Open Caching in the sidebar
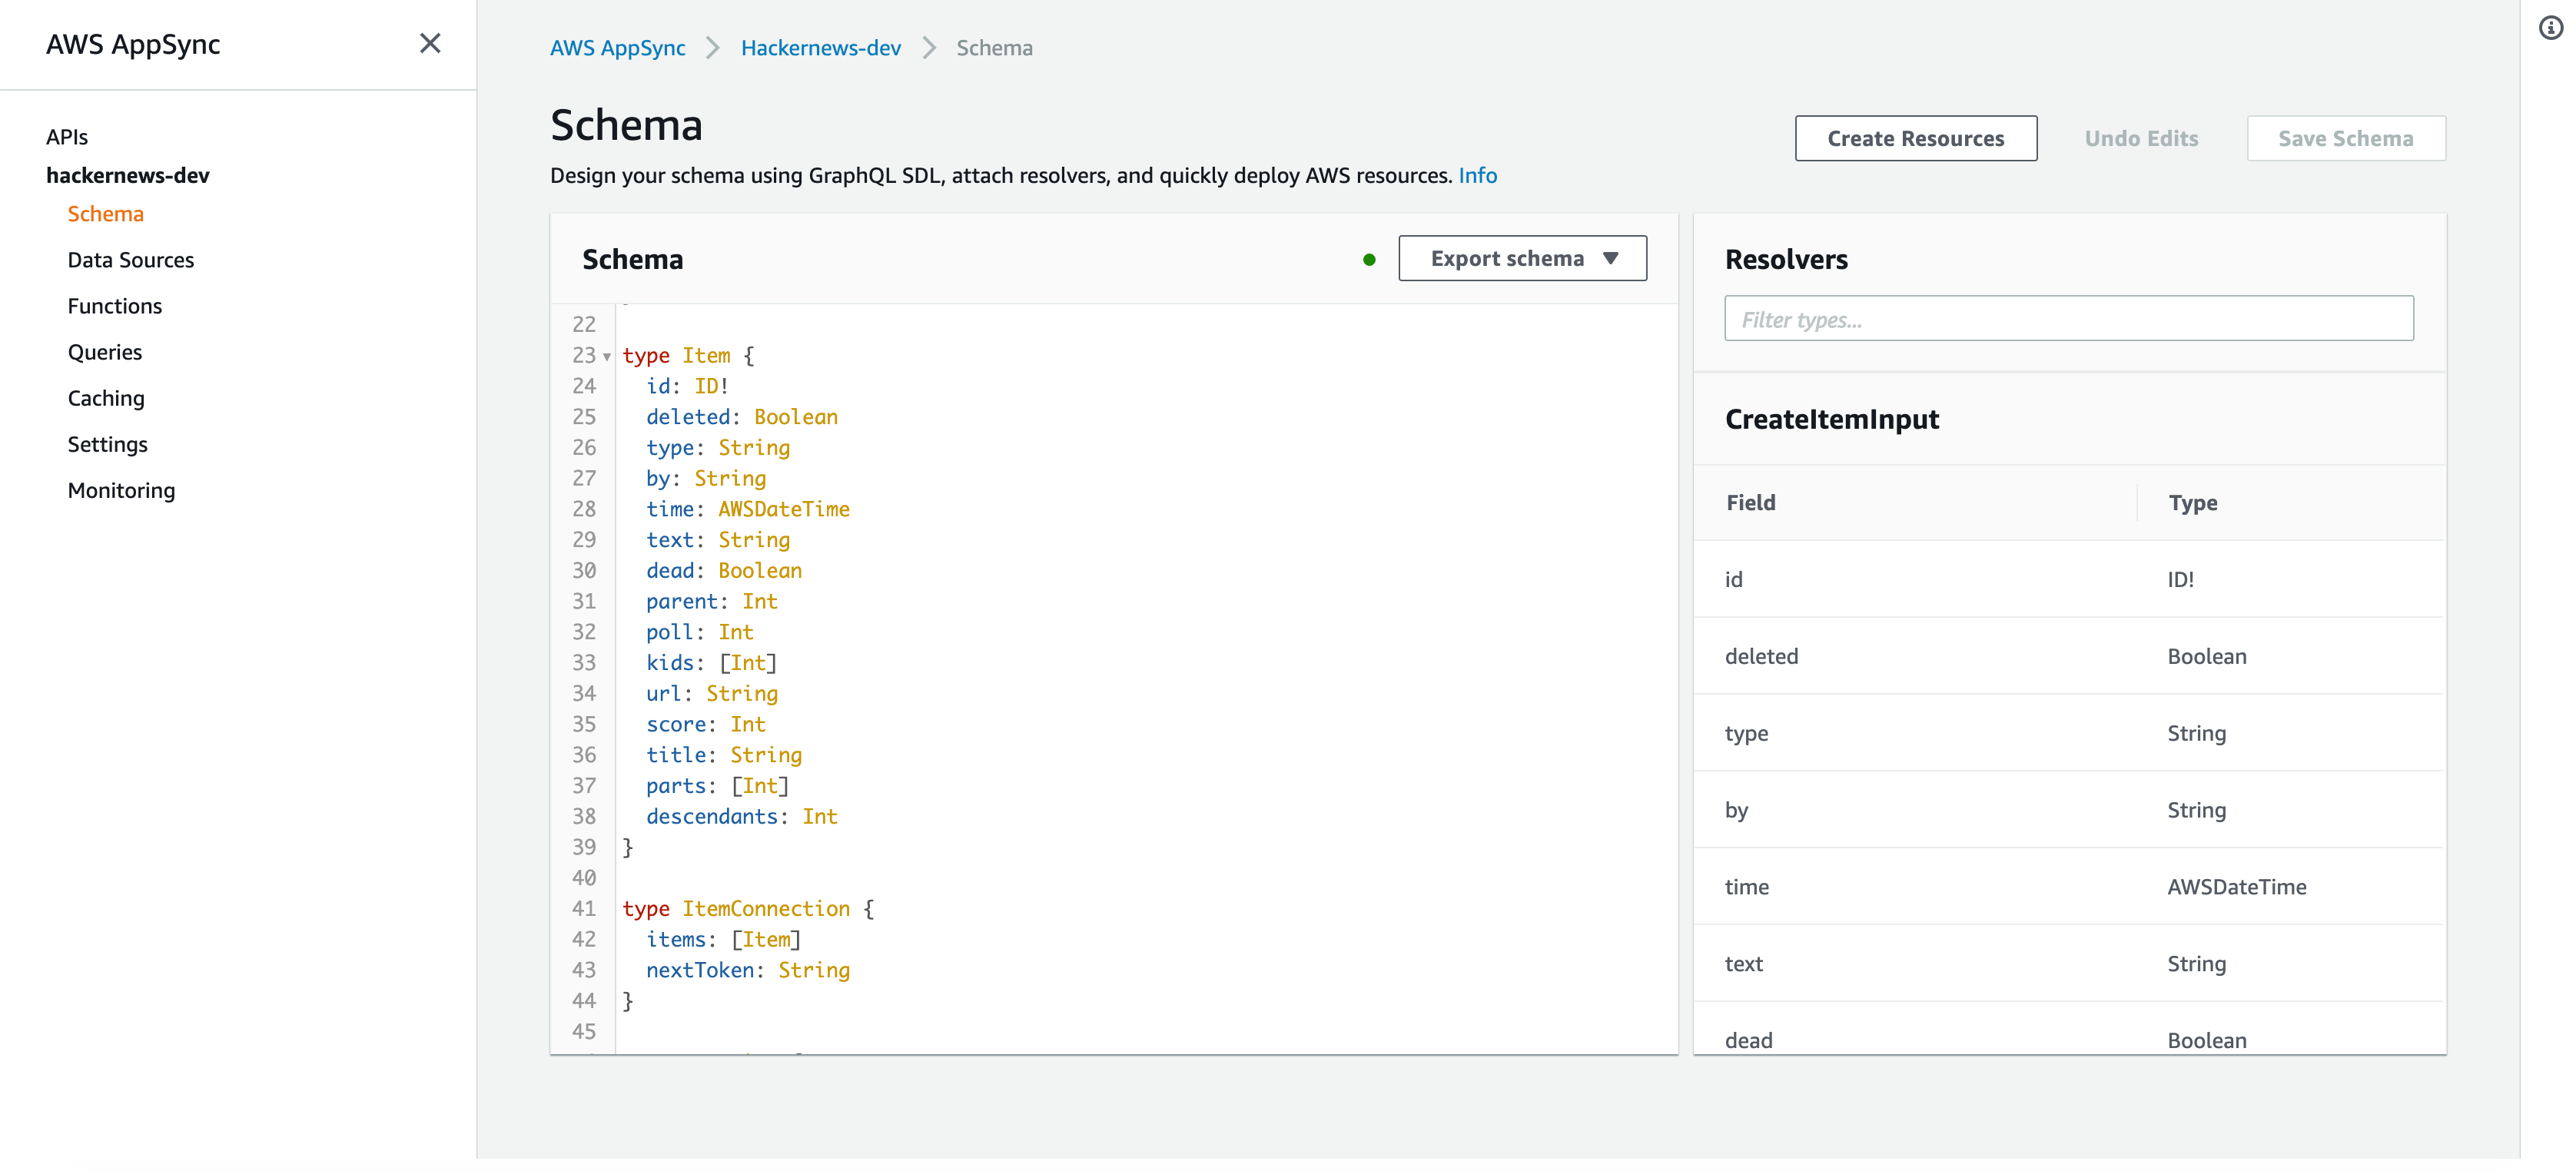Viewport: 2576px width, 1171px height. tap(106, 398)
